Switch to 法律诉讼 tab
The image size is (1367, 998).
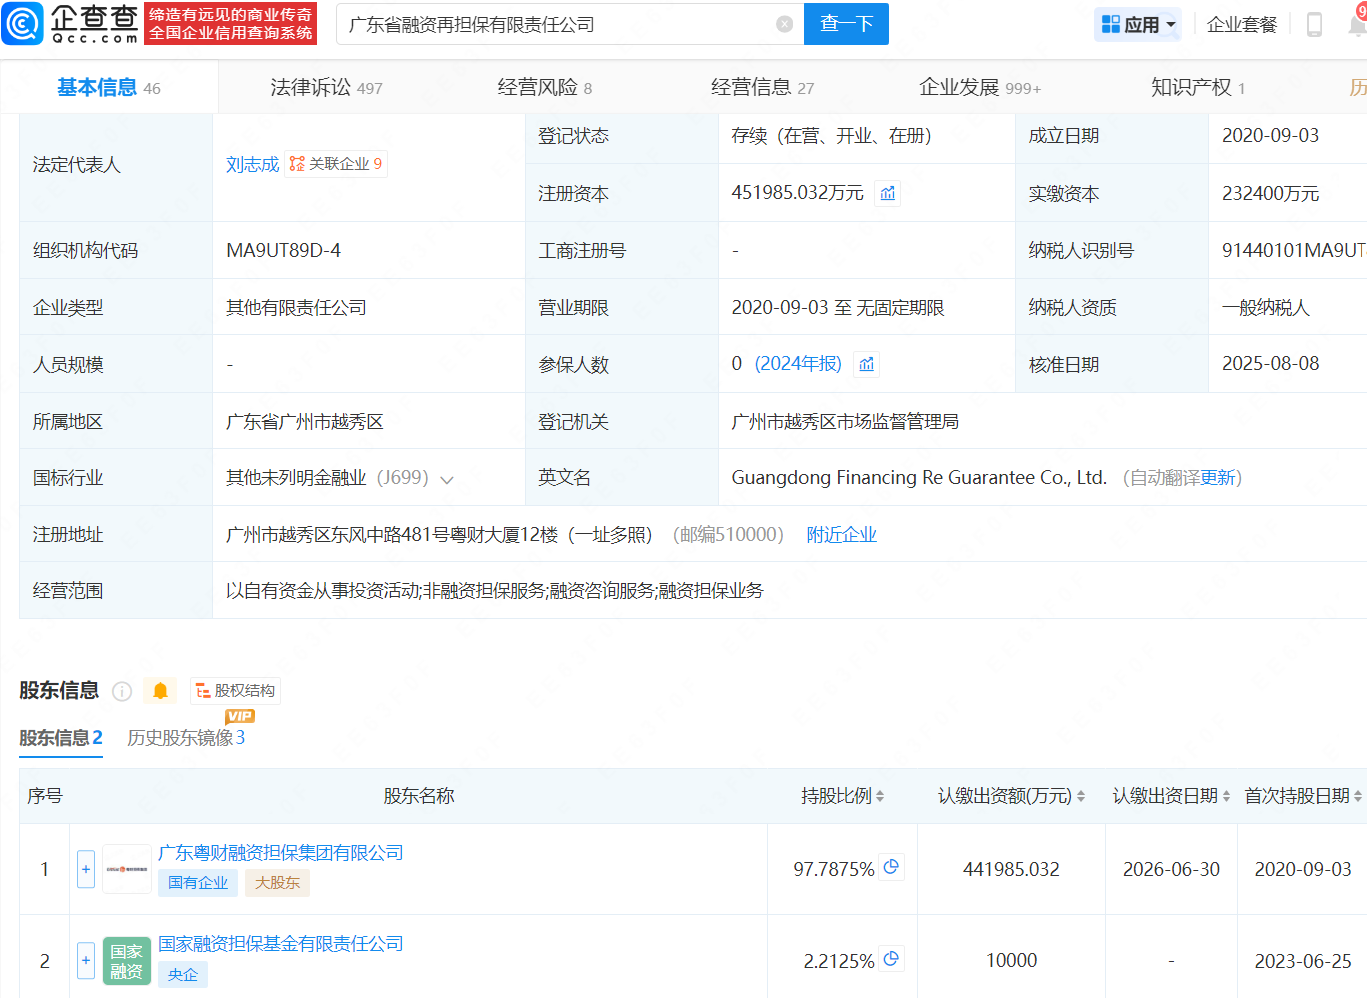(x=326, y=88)
